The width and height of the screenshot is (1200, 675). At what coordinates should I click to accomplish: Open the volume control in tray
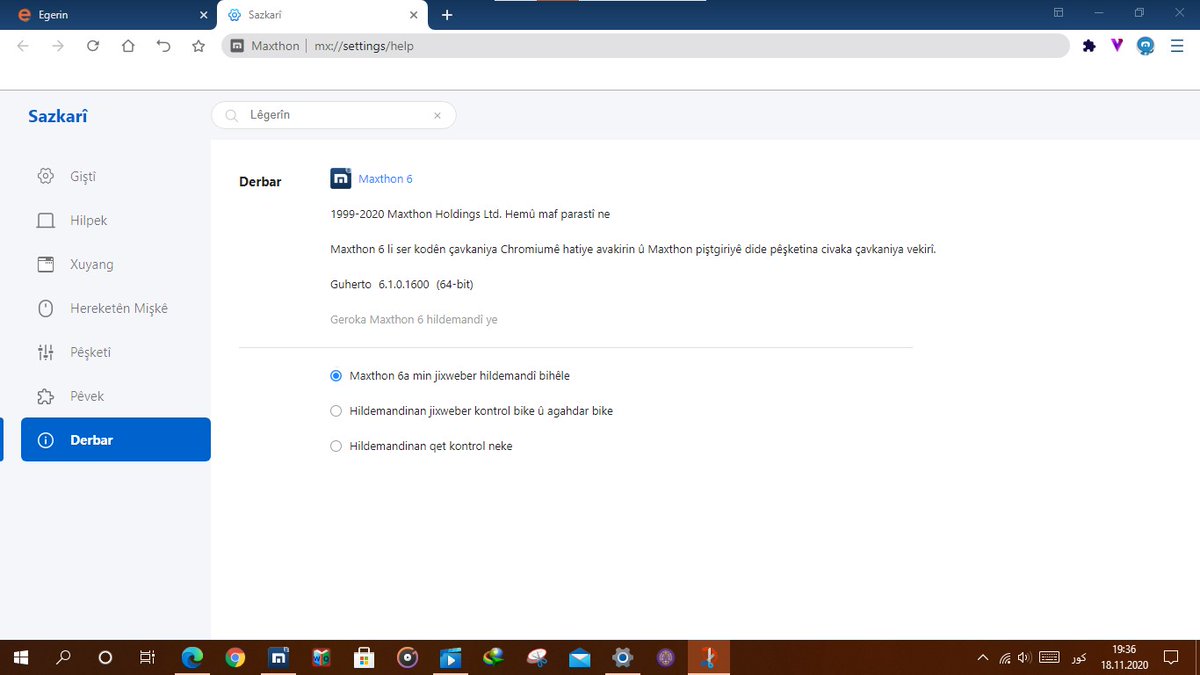(x=1024, y=657)
